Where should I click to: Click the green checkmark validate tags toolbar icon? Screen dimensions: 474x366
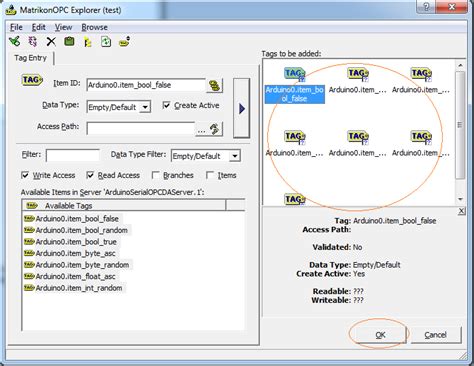point(14,41)
